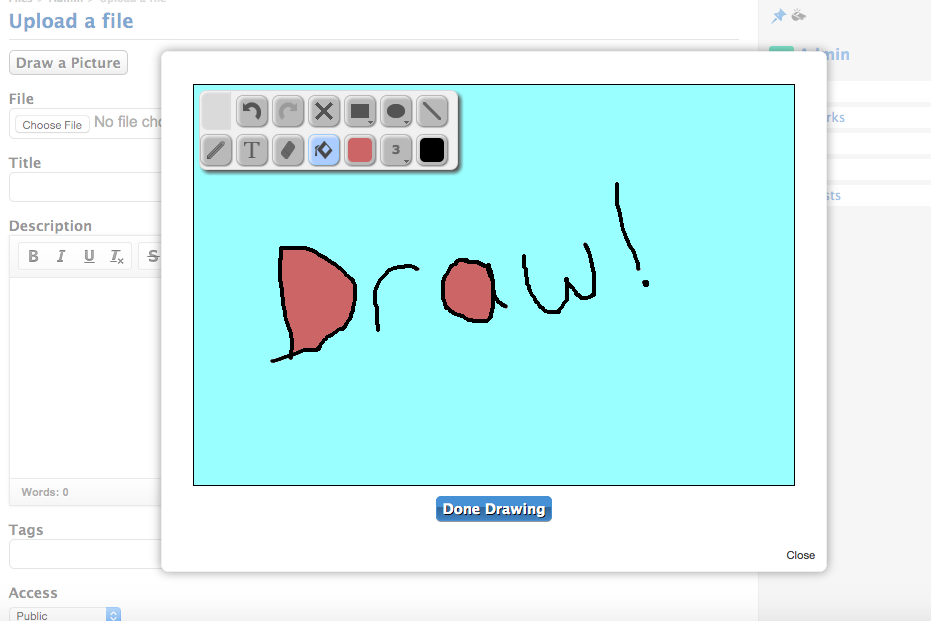
Task: Click the pin icon in sidebar
Action: 778,16
